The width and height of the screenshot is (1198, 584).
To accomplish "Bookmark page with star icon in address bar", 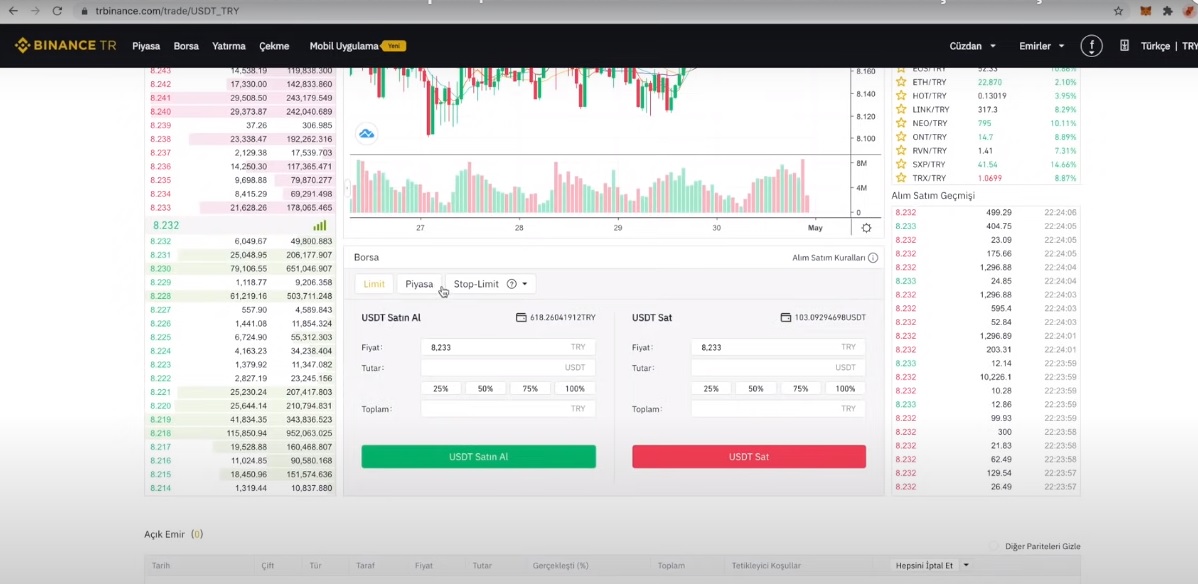I will 1119,11.
